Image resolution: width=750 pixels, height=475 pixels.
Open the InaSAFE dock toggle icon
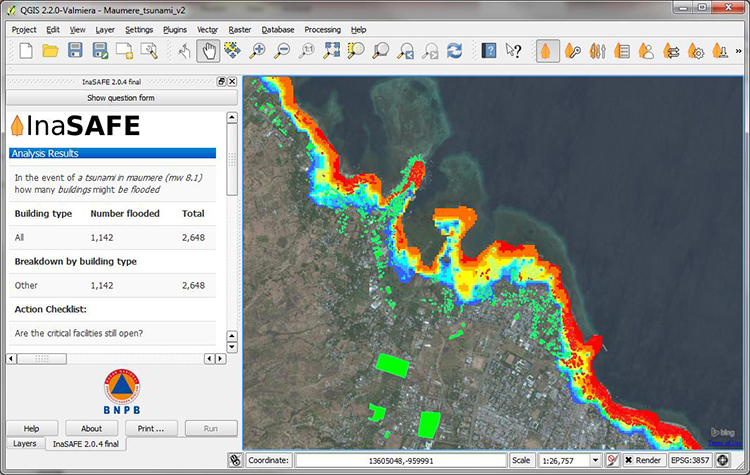tap(548, 51)
